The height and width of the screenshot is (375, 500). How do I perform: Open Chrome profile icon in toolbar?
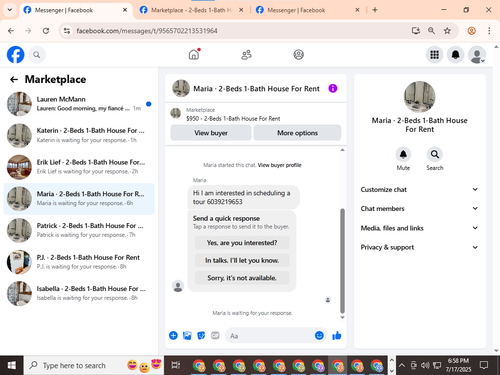coord(471,31)
